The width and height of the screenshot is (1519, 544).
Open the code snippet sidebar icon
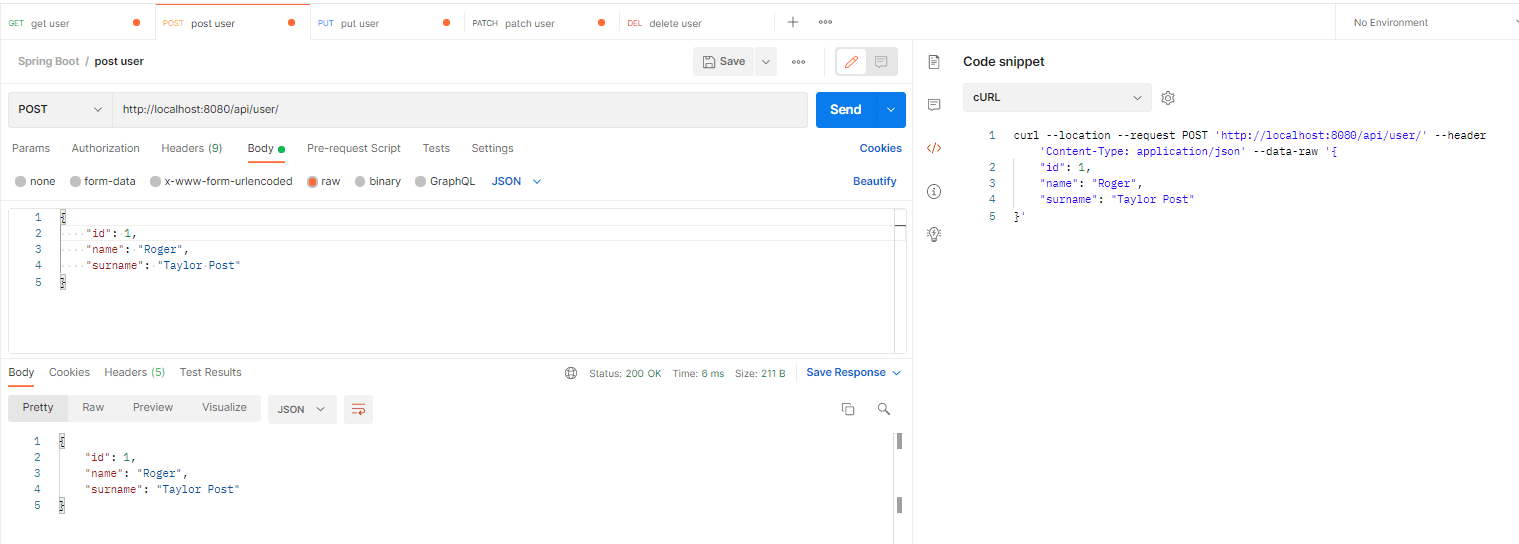934,148
